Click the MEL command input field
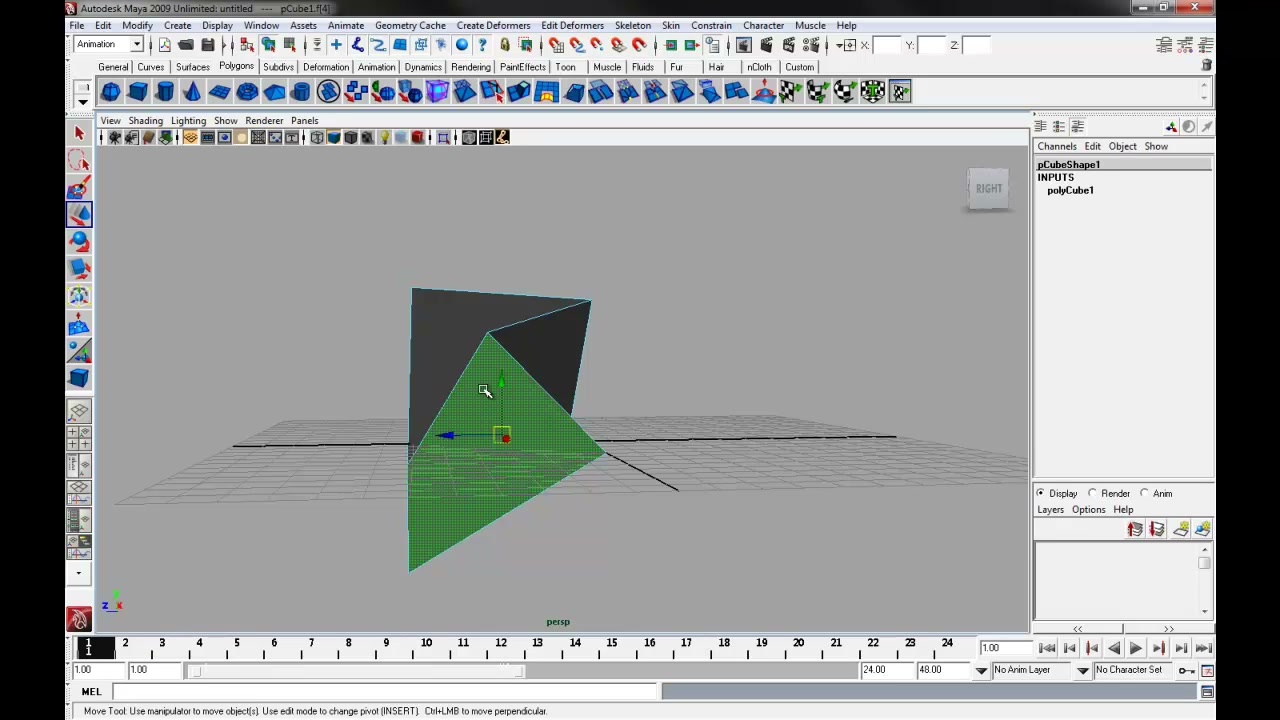1280x720 pixels. tap(386, 691)
